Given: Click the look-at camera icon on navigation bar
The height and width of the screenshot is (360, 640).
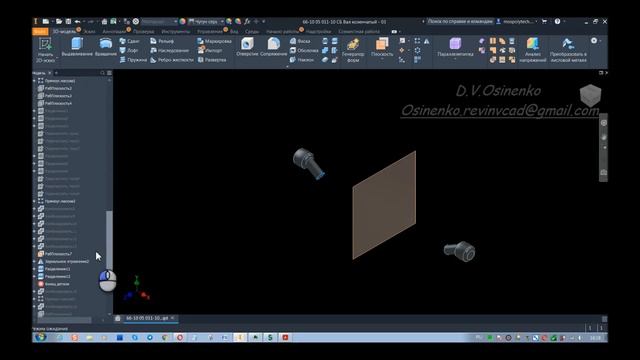Looking at the screenshot, I should [604, 172].
